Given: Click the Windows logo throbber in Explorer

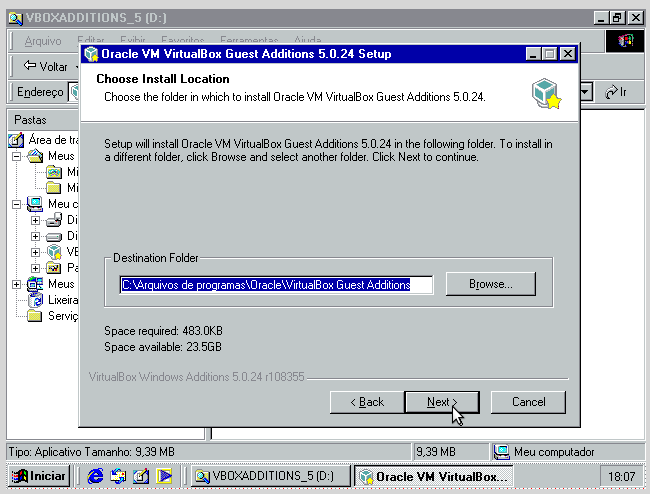Looking at the screenshot, I should point(626,41).
